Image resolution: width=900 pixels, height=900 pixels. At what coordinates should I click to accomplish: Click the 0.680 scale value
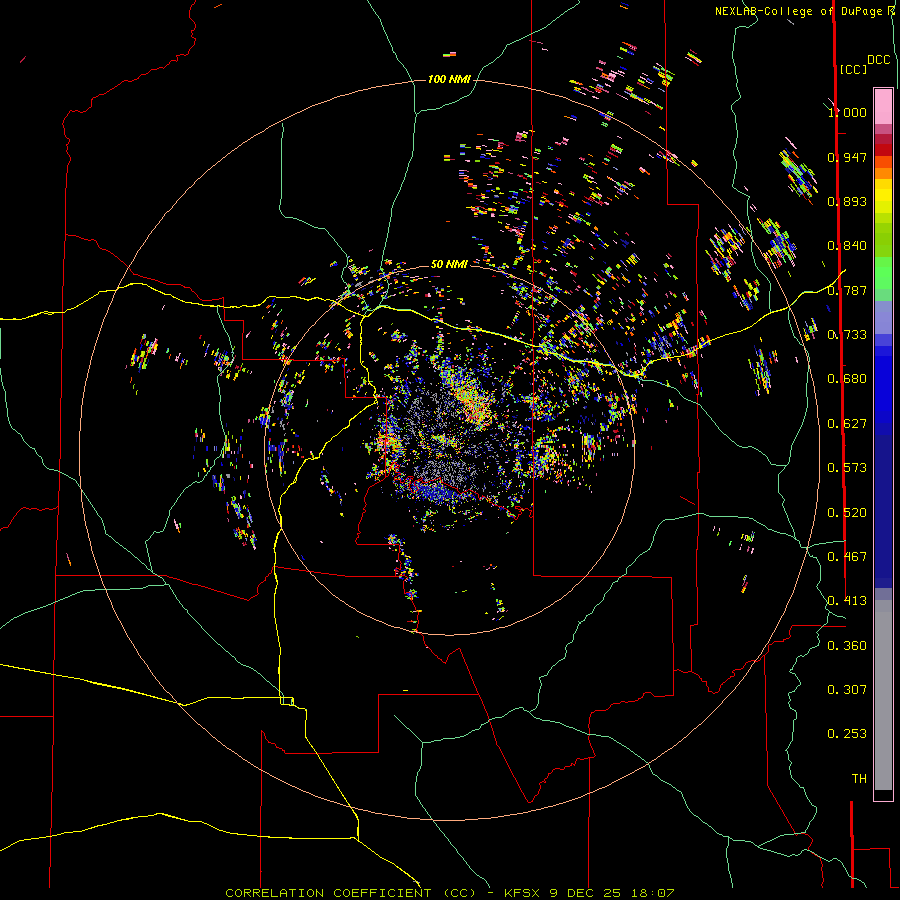tap(847, 379)
